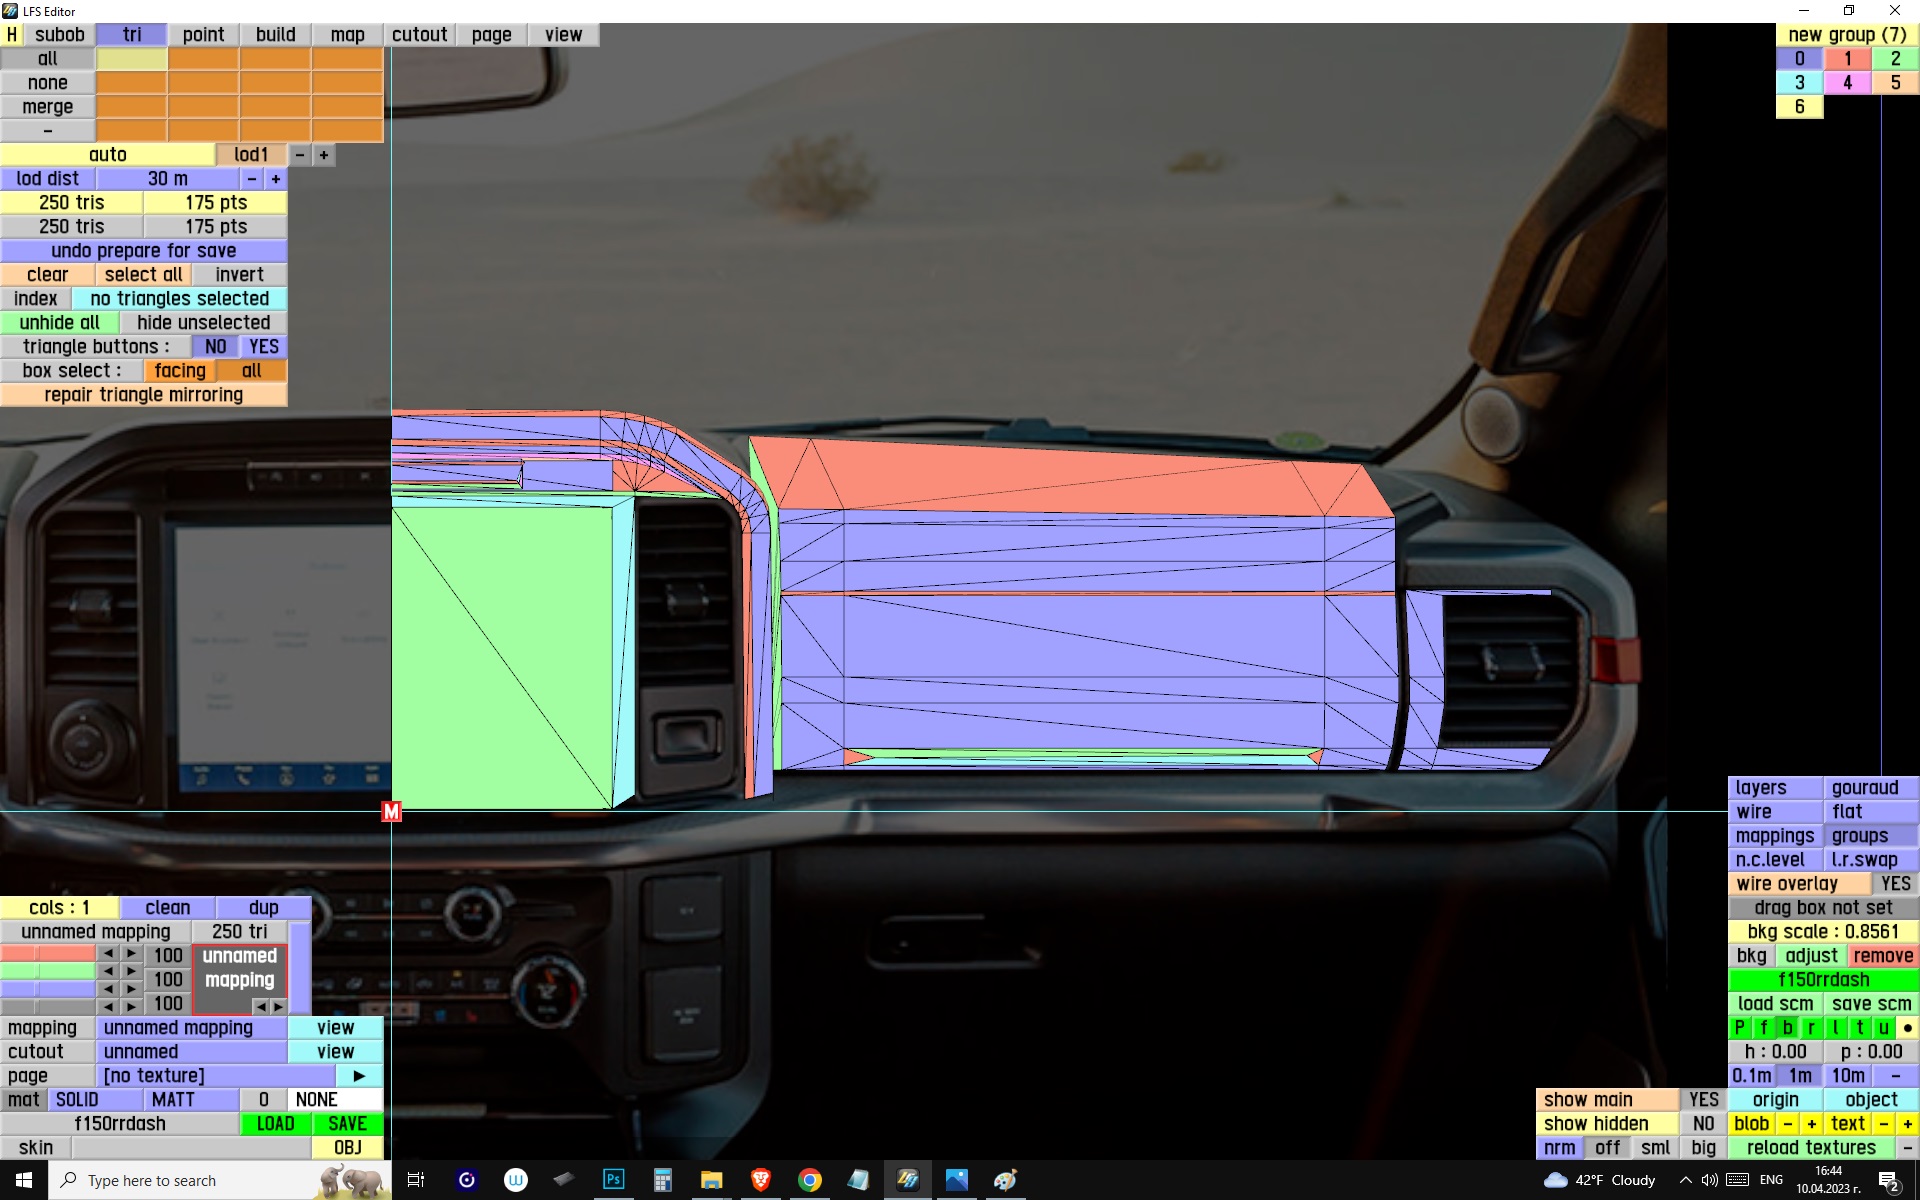The image size is (1920, 1200).
Task: Open the cutout unnamed selector
Action: coord(190,1052)
